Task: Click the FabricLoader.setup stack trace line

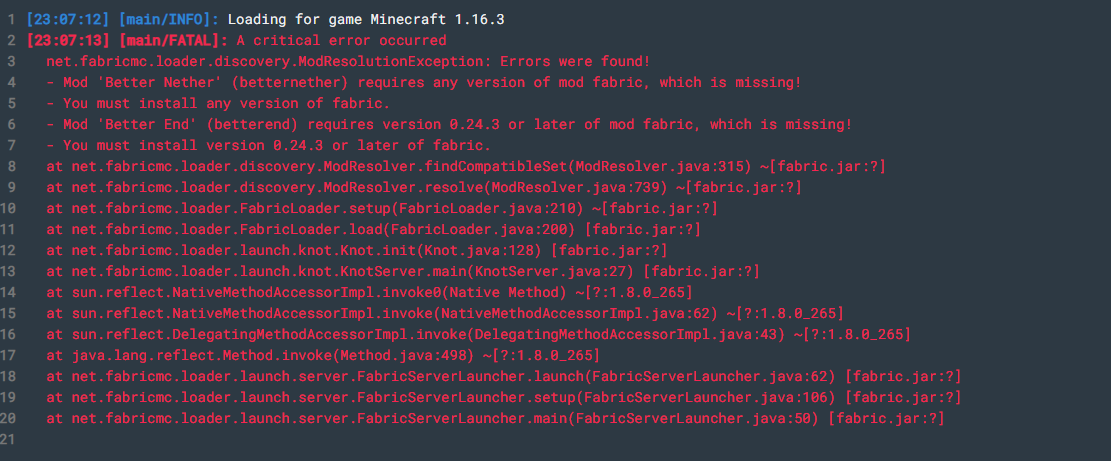Action: [x=382, y=208]
